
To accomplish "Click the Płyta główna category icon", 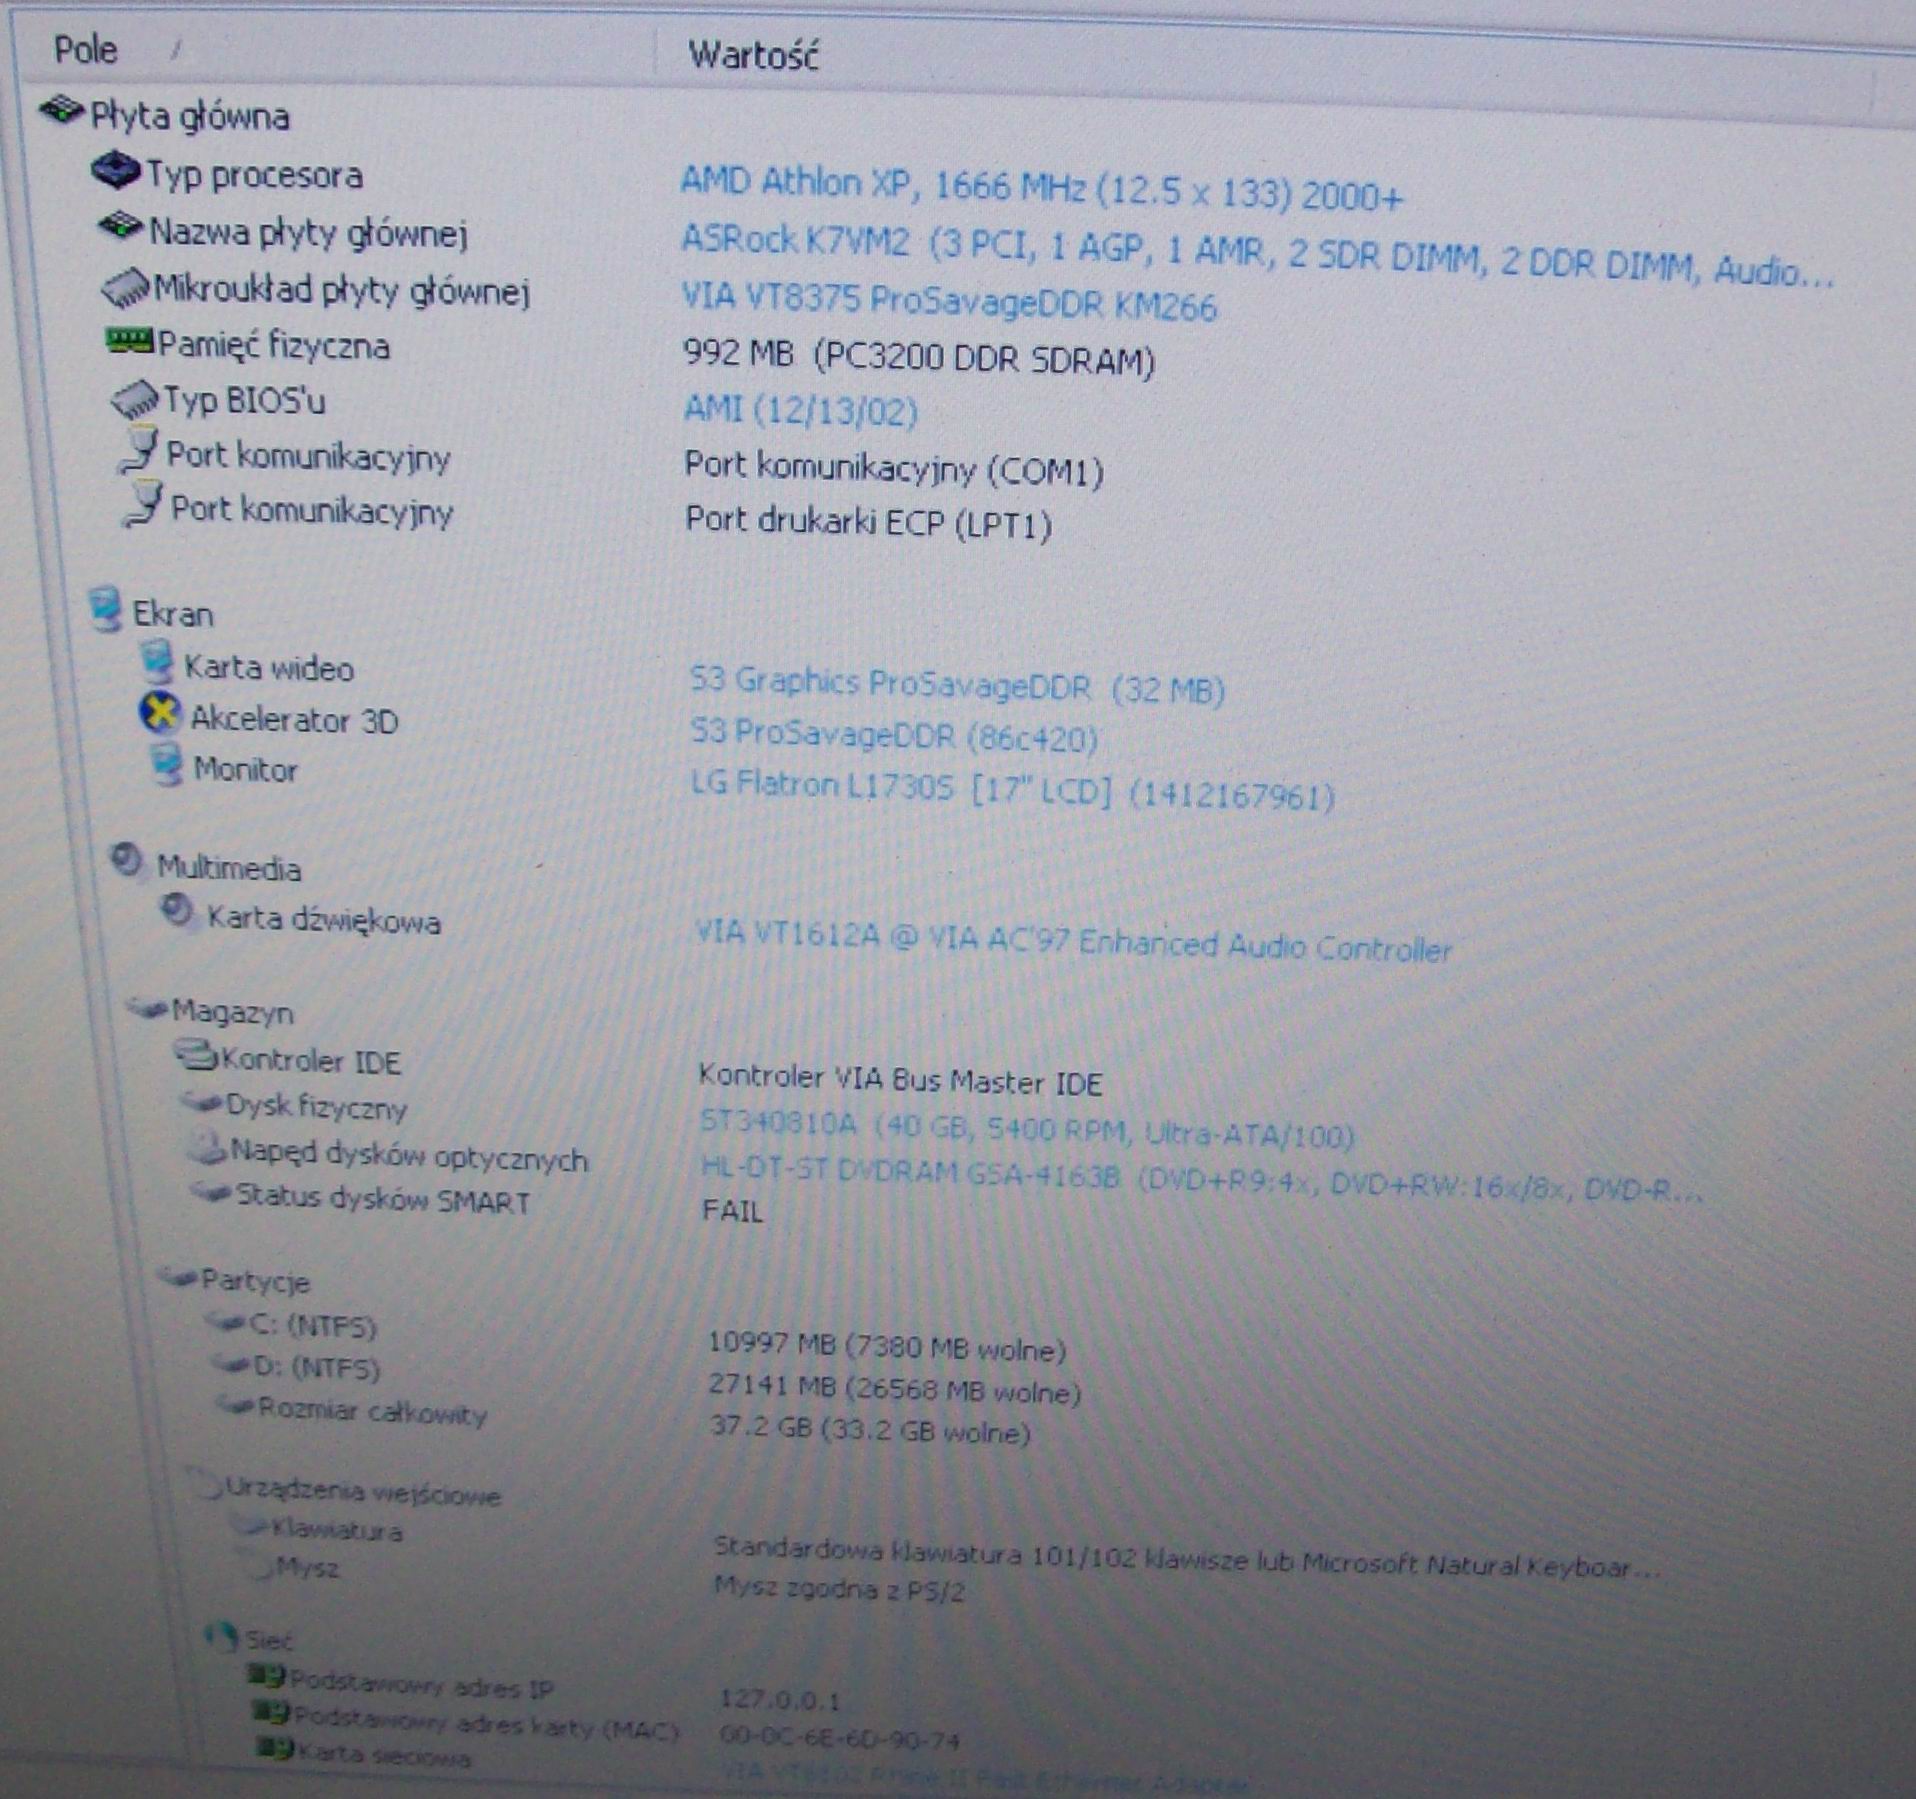I will click(x=61, y=110).
